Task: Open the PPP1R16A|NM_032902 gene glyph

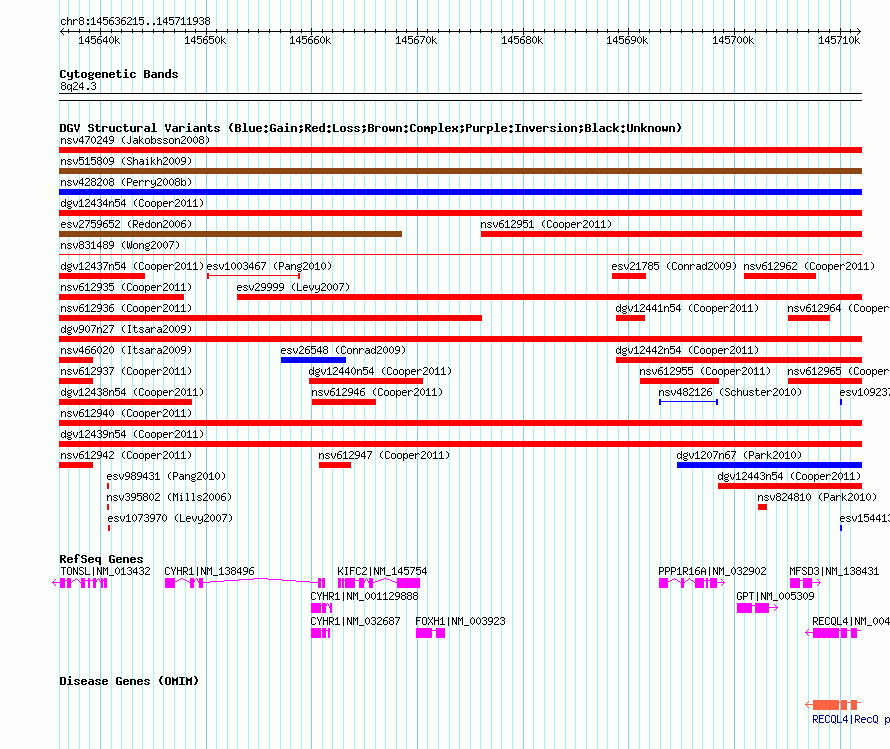Action: 692,583
